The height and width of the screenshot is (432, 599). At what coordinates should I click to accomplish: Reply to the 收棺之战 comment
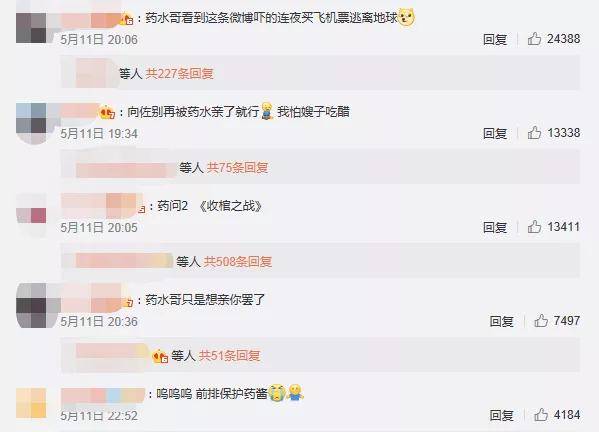(x=495, y=227)
